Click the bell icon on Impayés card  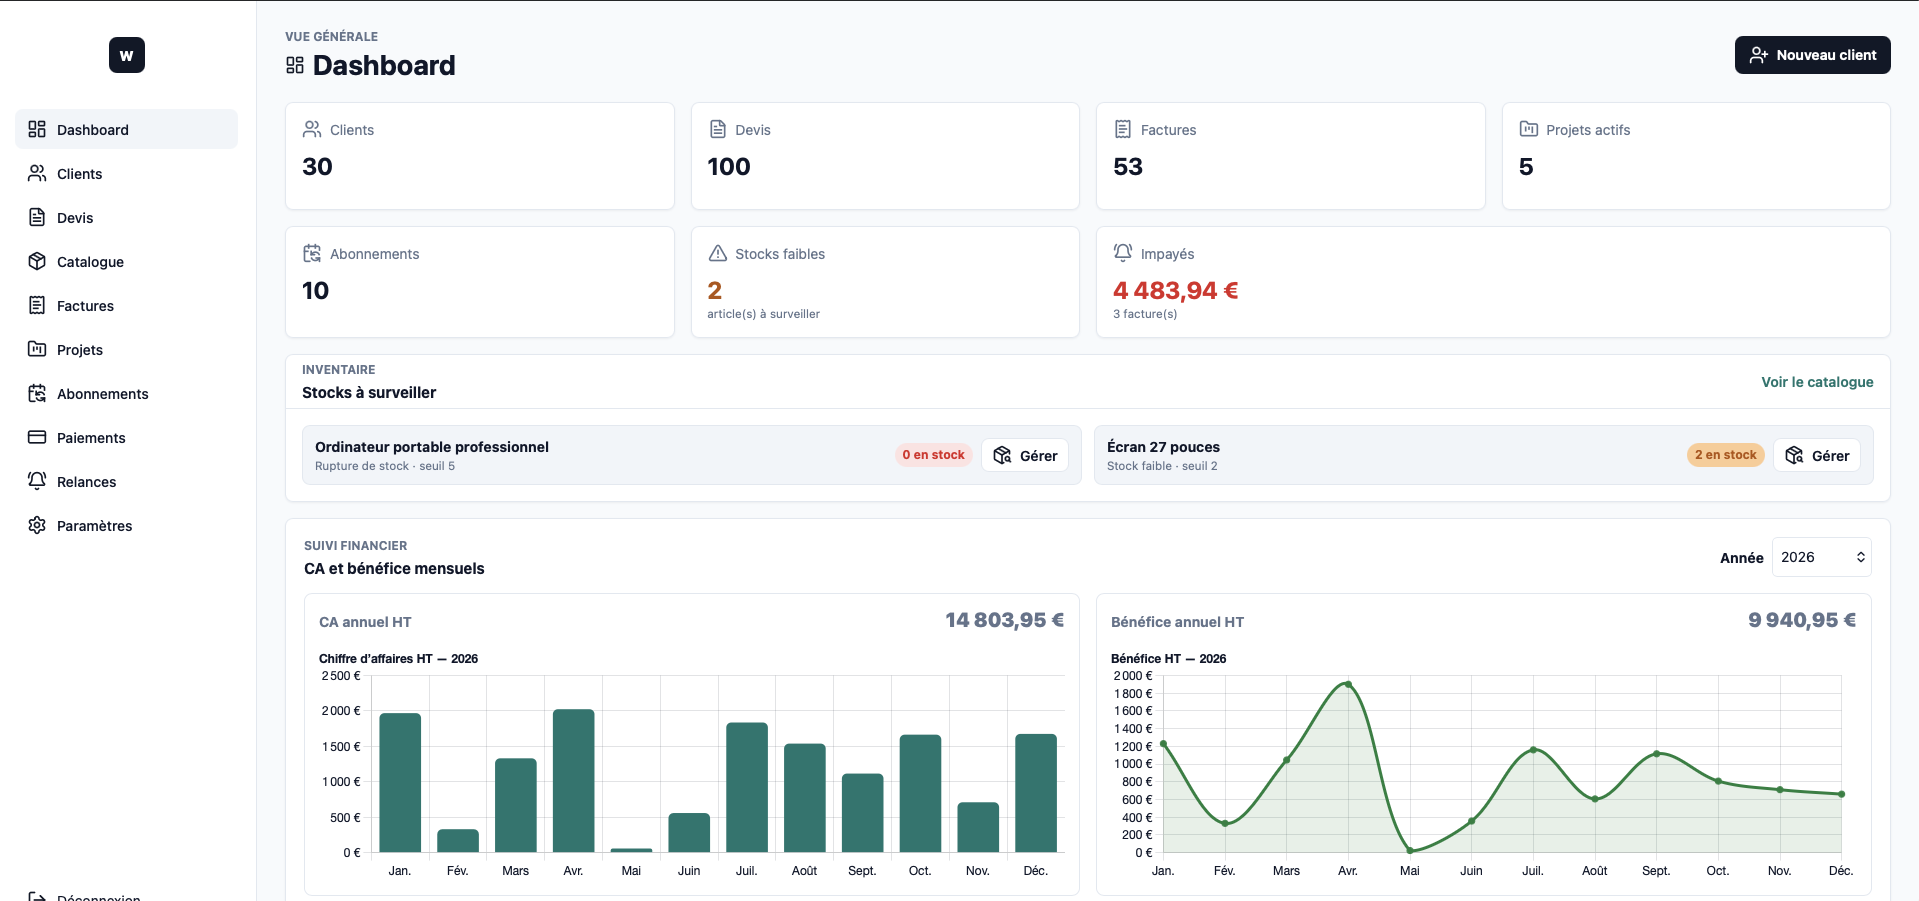tap(1123, 253)
